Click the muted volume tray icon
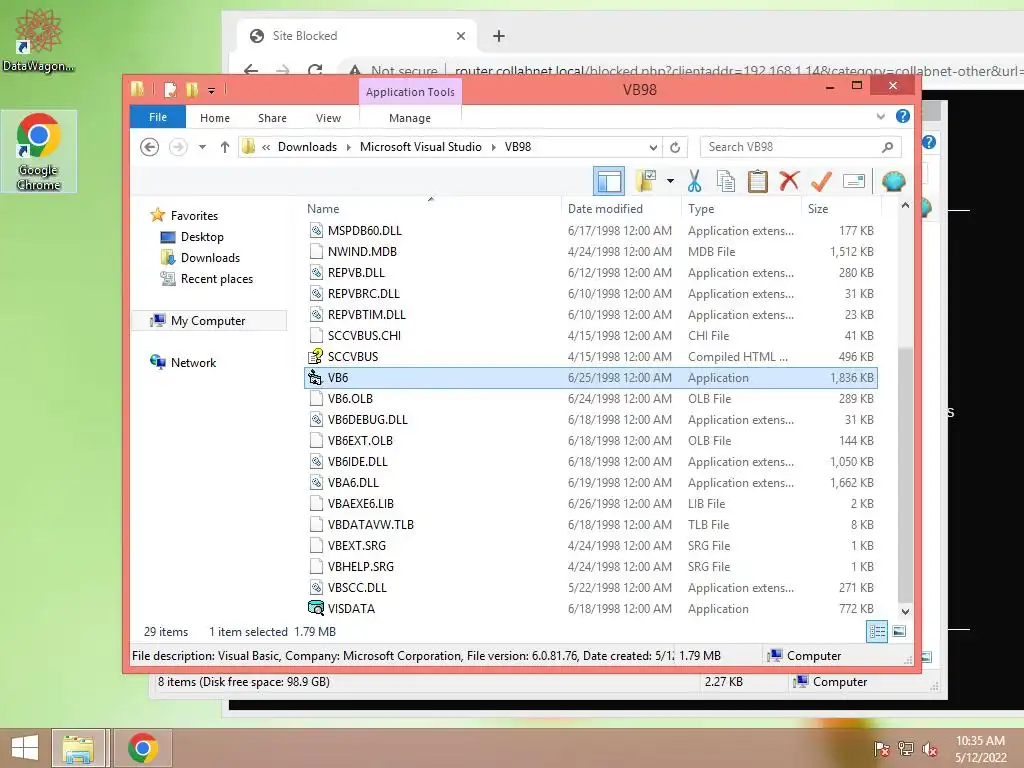 930,749
